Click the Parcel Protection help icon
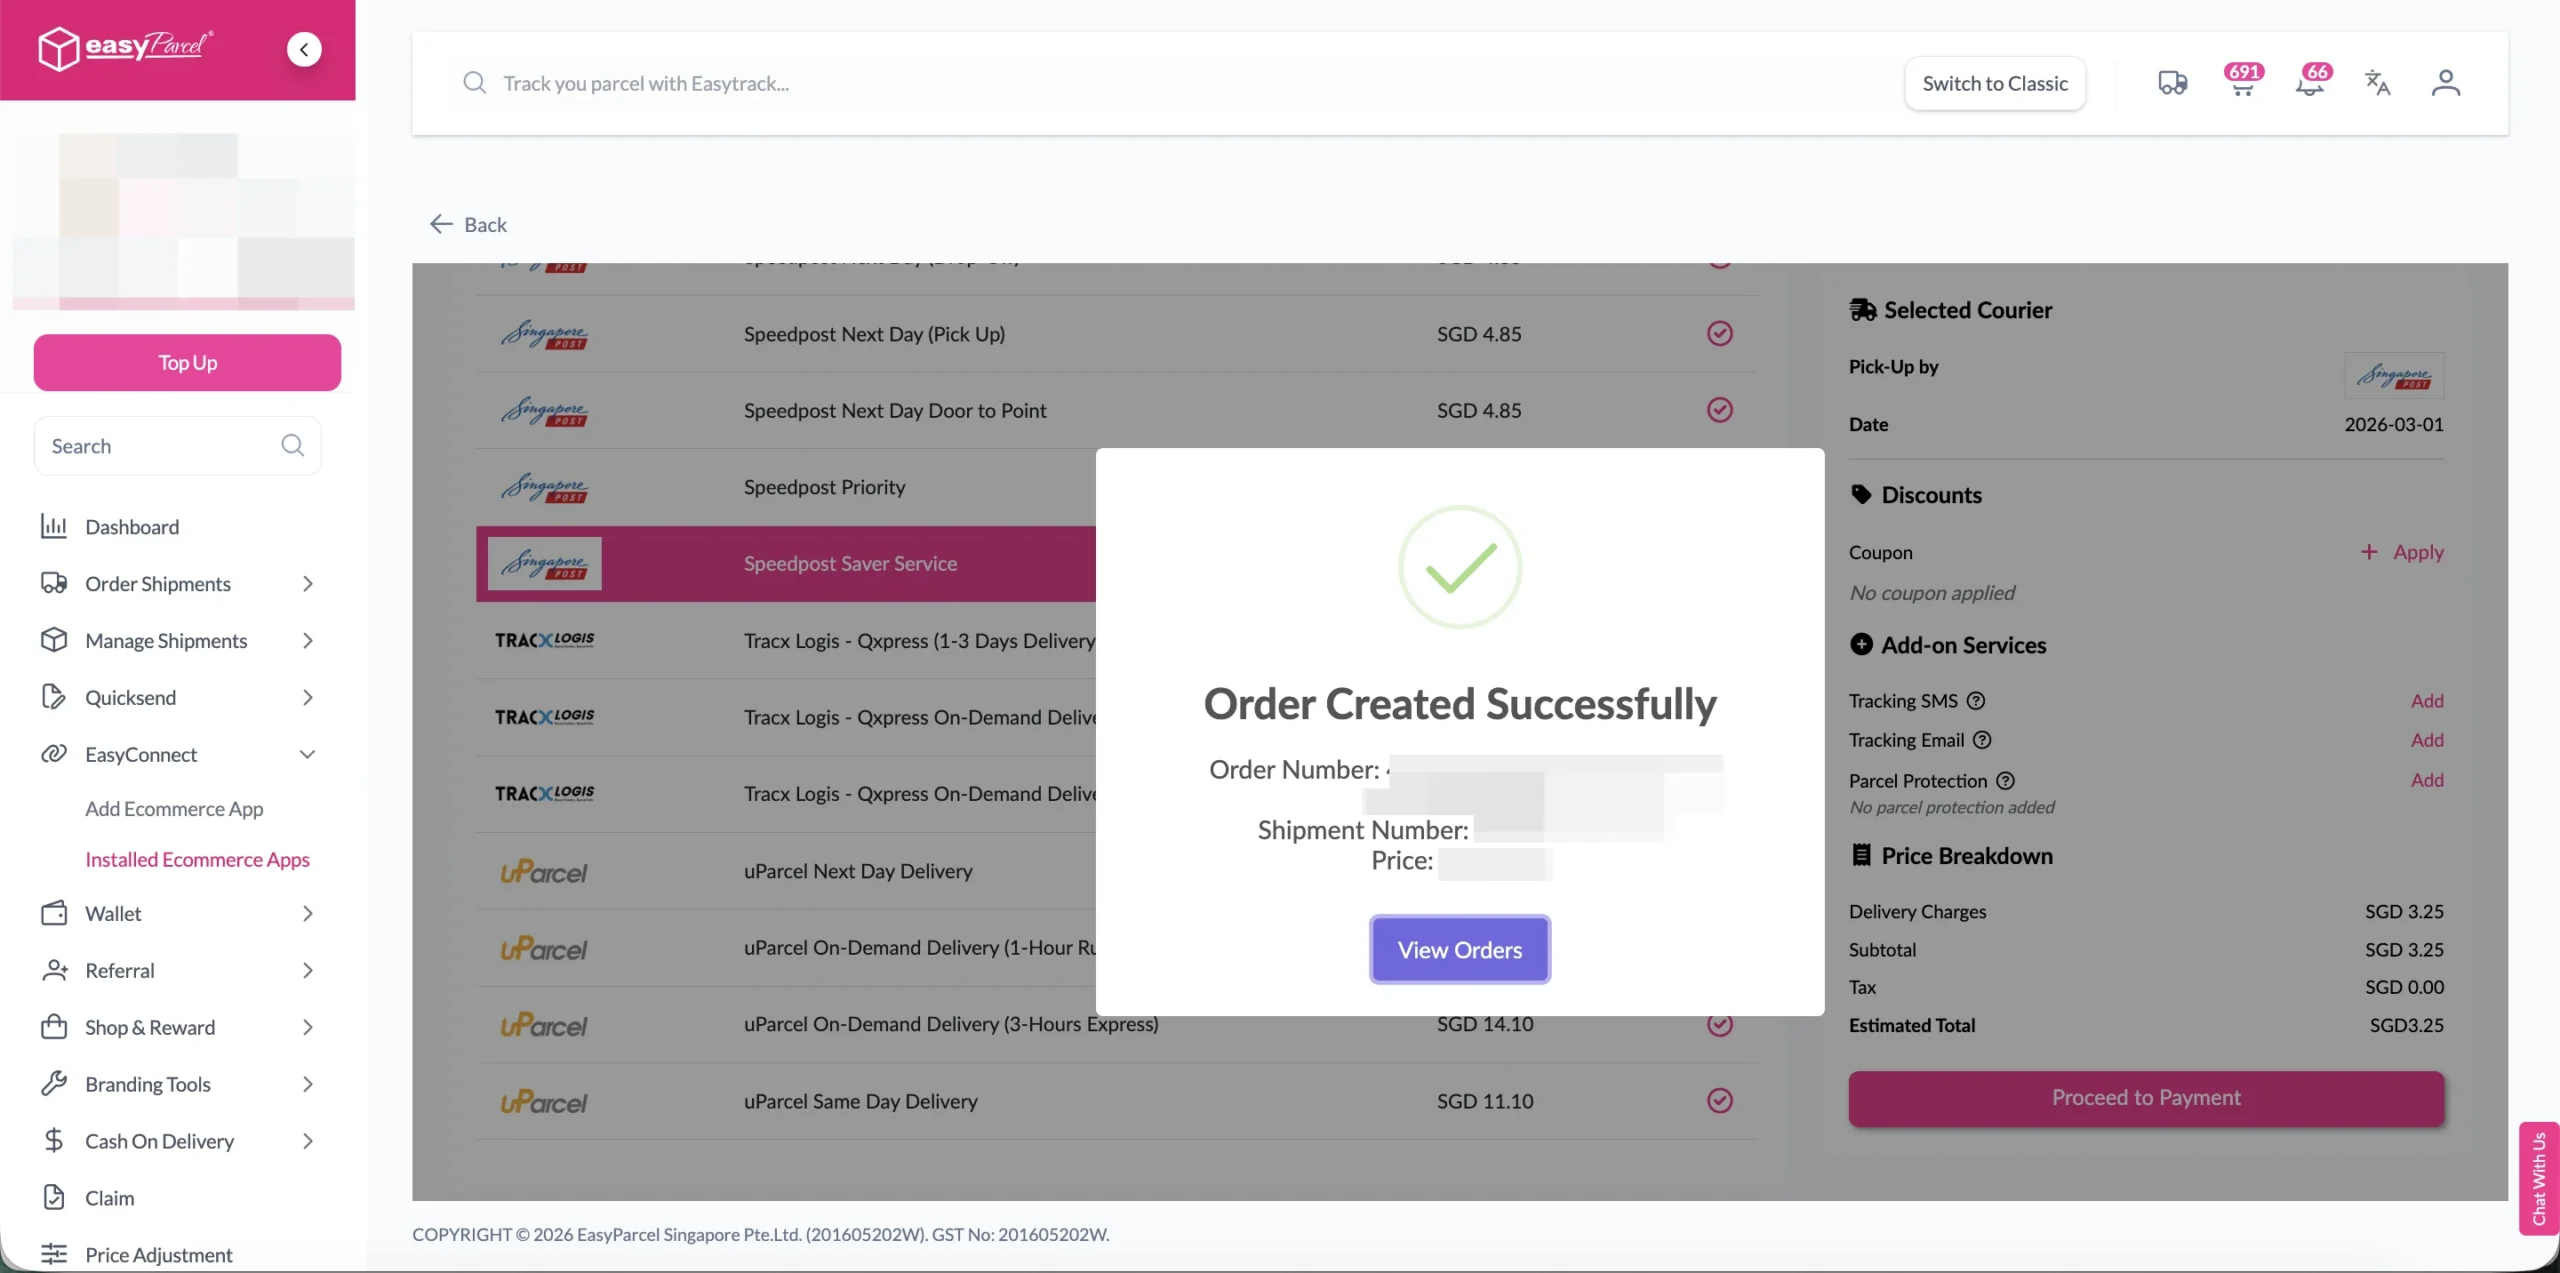This screenshot has height=1273, width=2560. 2005,781
